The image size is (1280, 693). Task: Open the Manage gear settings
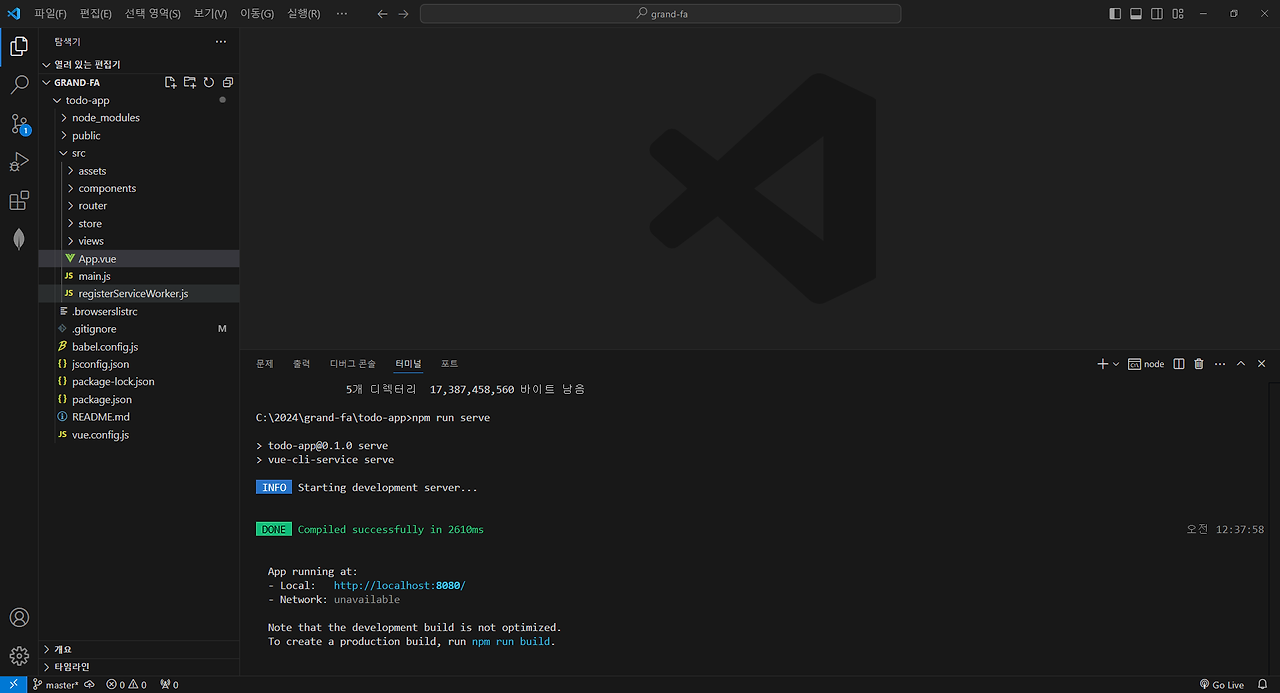click(x=19, y=656)
